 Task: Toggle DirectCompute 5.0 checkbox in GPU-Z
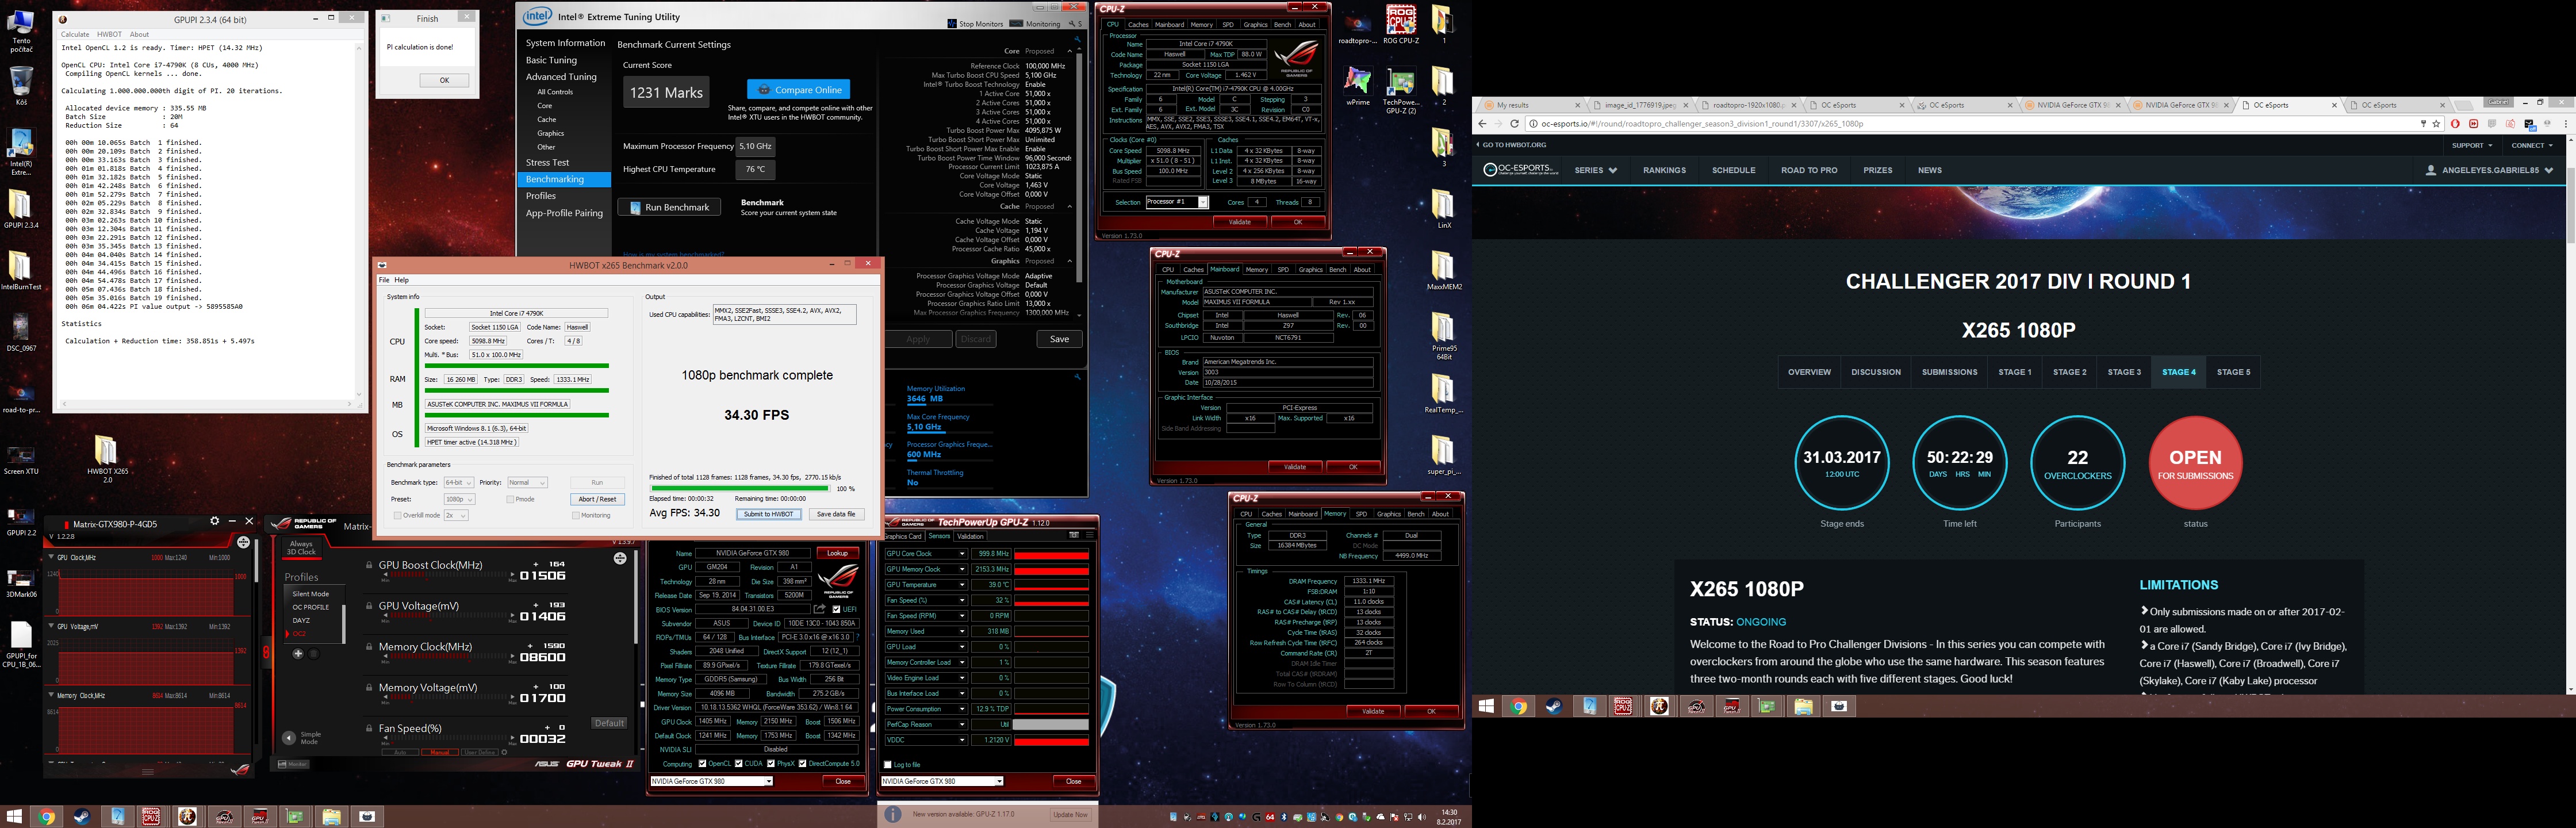(802, 764)
